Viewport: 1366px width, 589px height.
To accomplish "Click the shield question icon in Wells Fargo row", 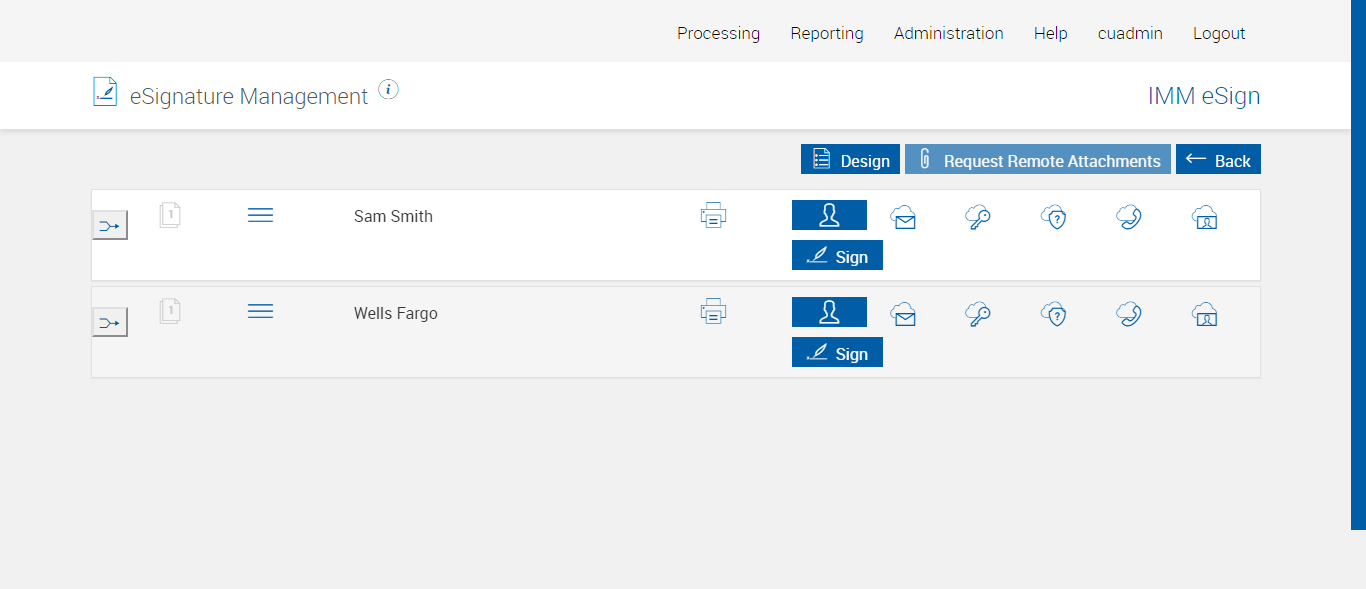I will tap(1053, 314).
